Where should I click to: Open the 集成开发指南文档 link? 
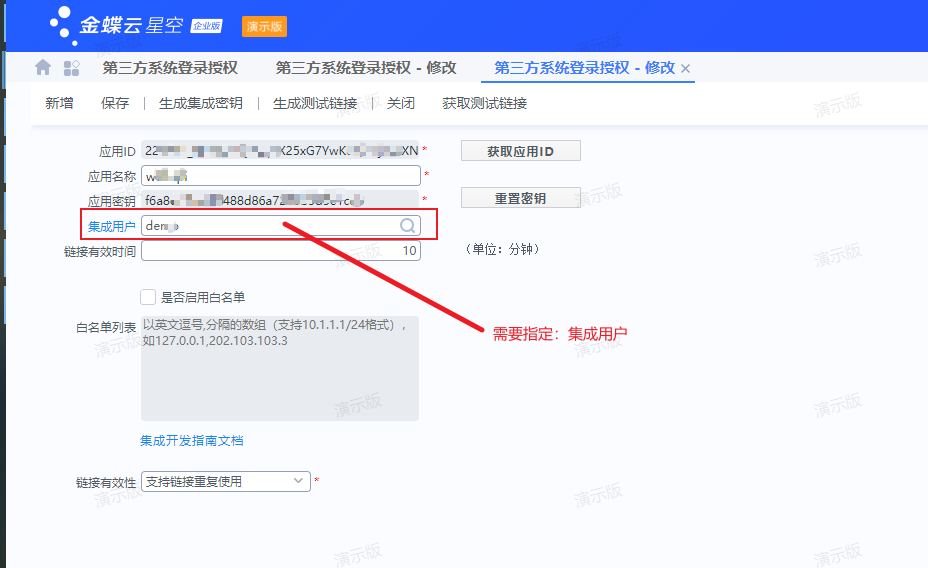(191, 440)
